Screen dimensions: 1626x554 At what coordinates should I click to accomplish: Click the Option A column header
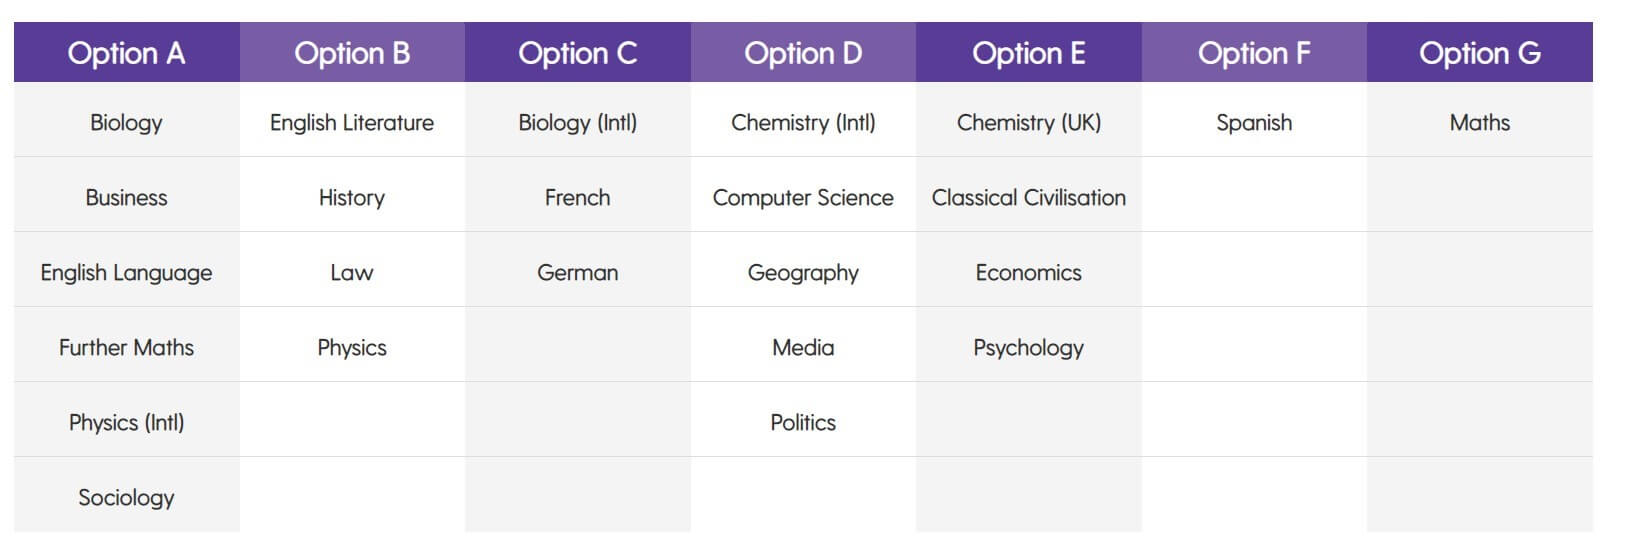click(x=126, y=53)
